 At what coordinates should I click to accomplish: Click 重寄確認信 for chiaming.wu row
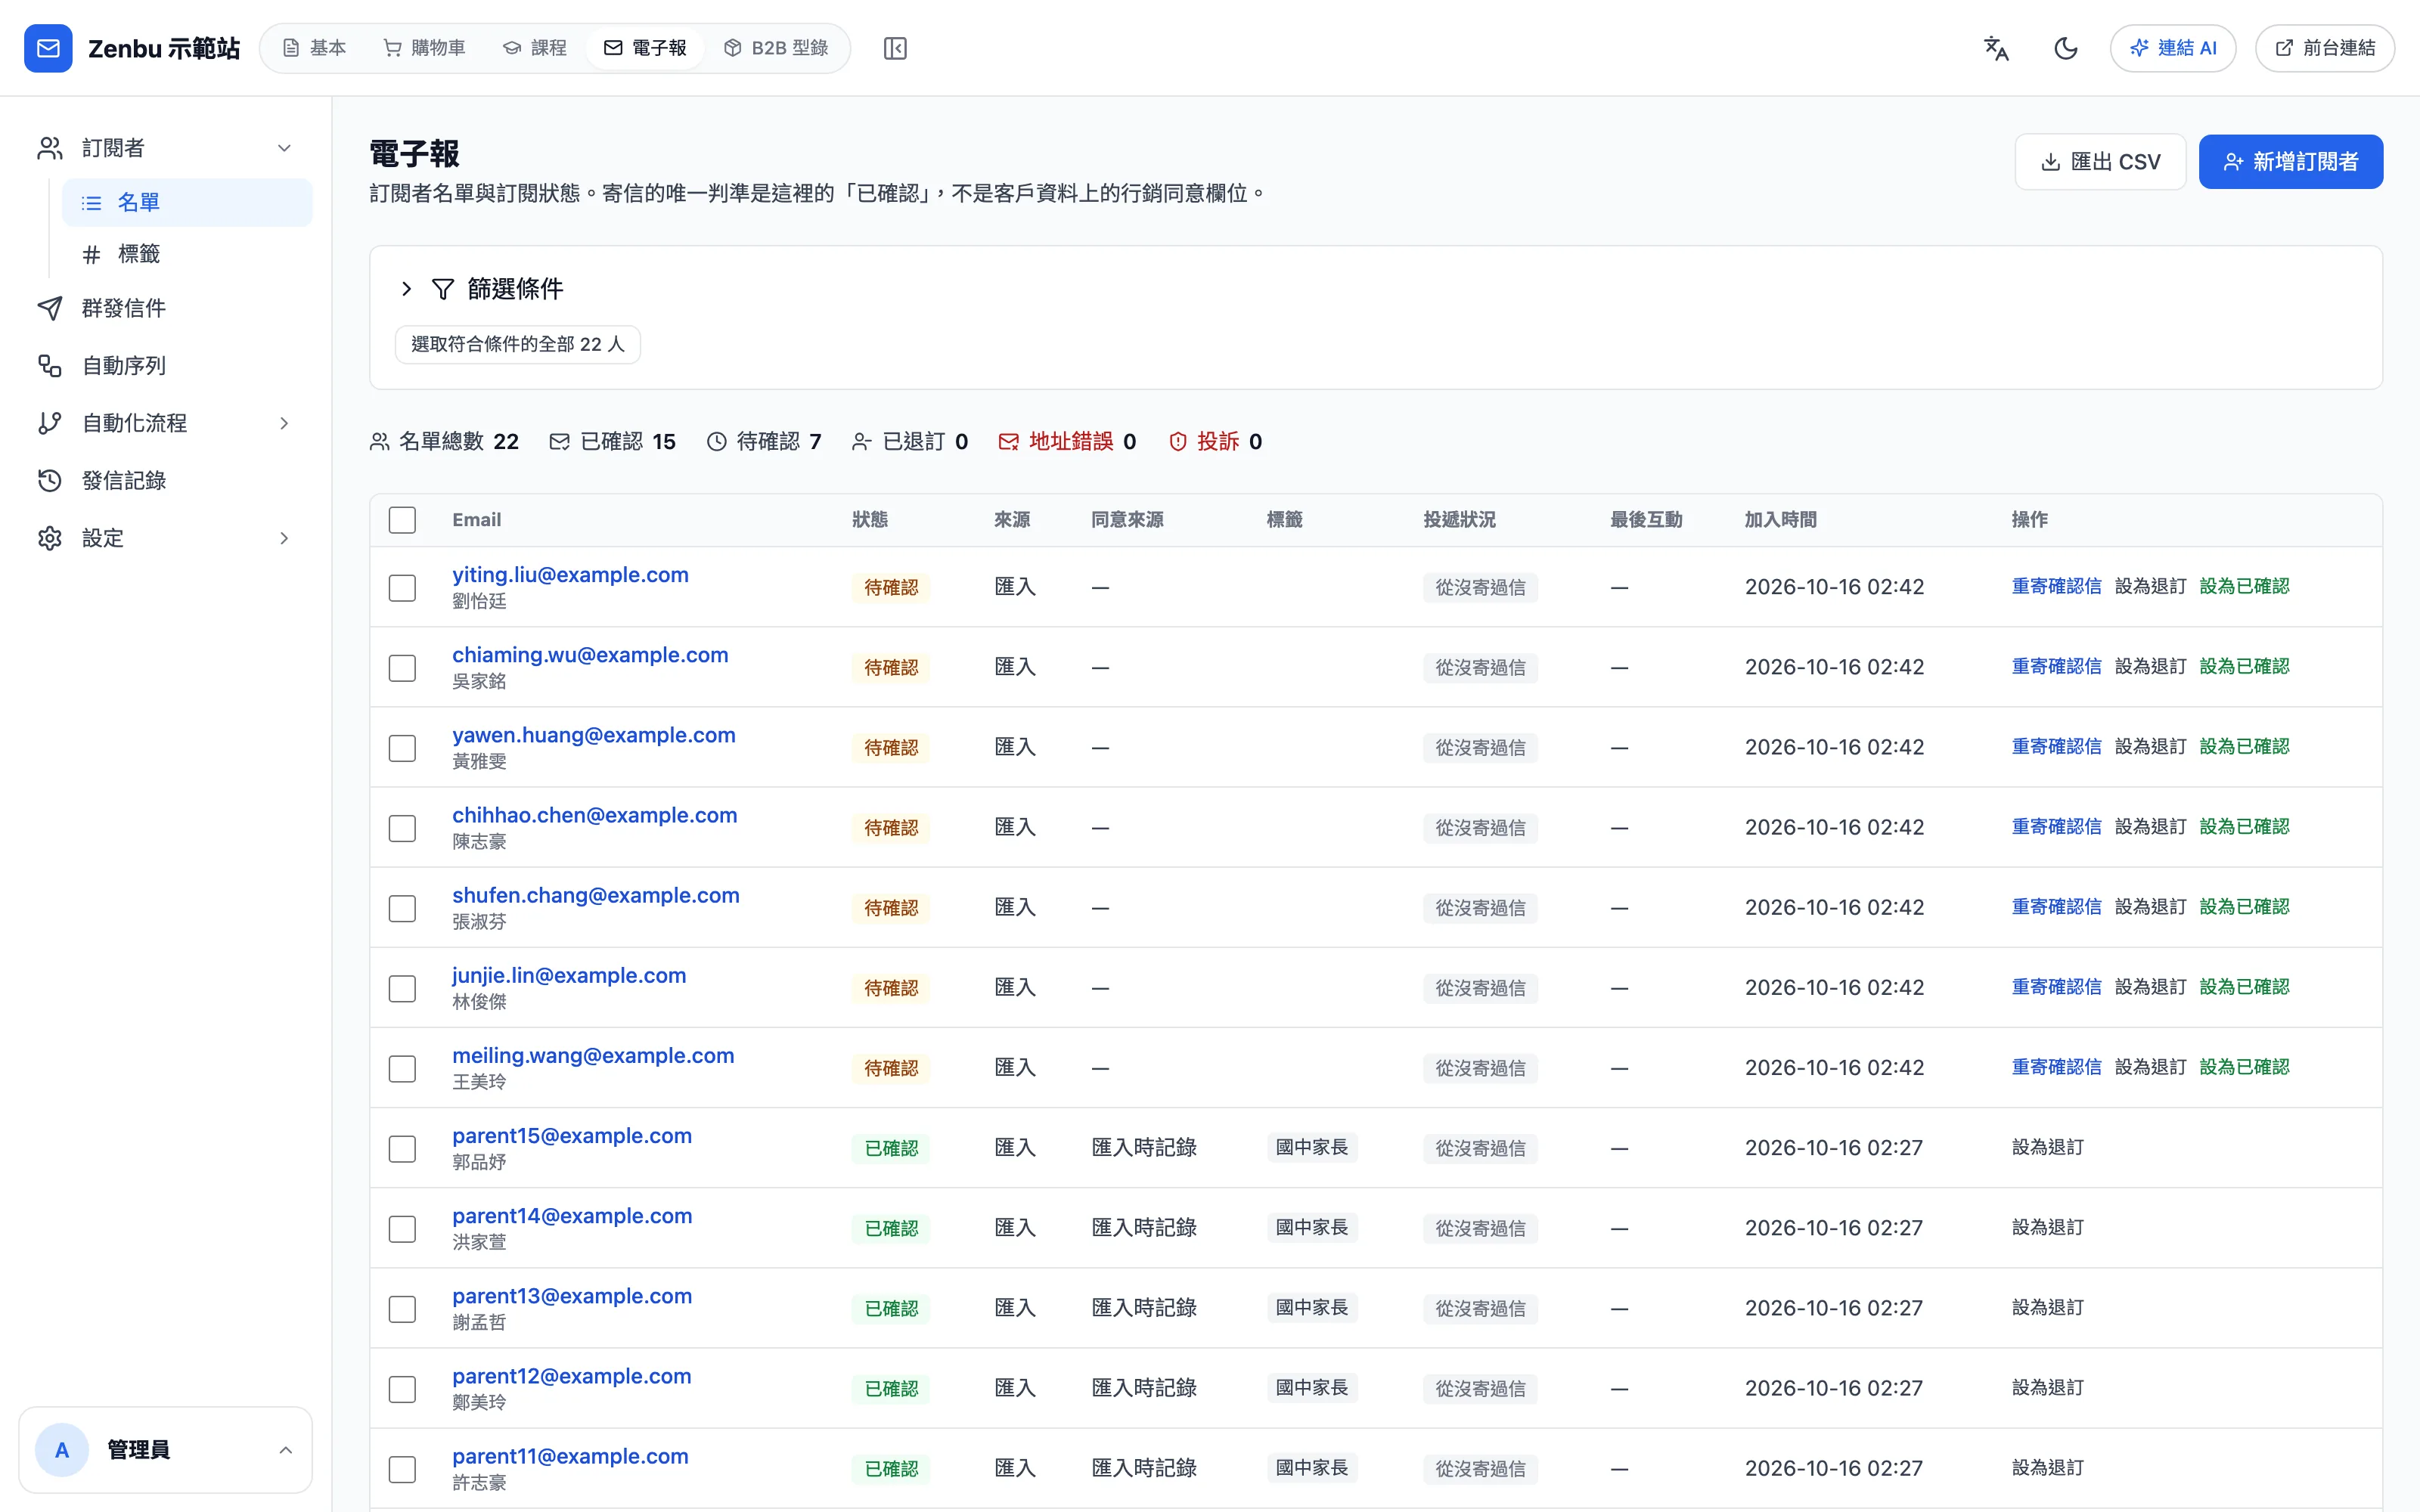(x=2056, y=667)
